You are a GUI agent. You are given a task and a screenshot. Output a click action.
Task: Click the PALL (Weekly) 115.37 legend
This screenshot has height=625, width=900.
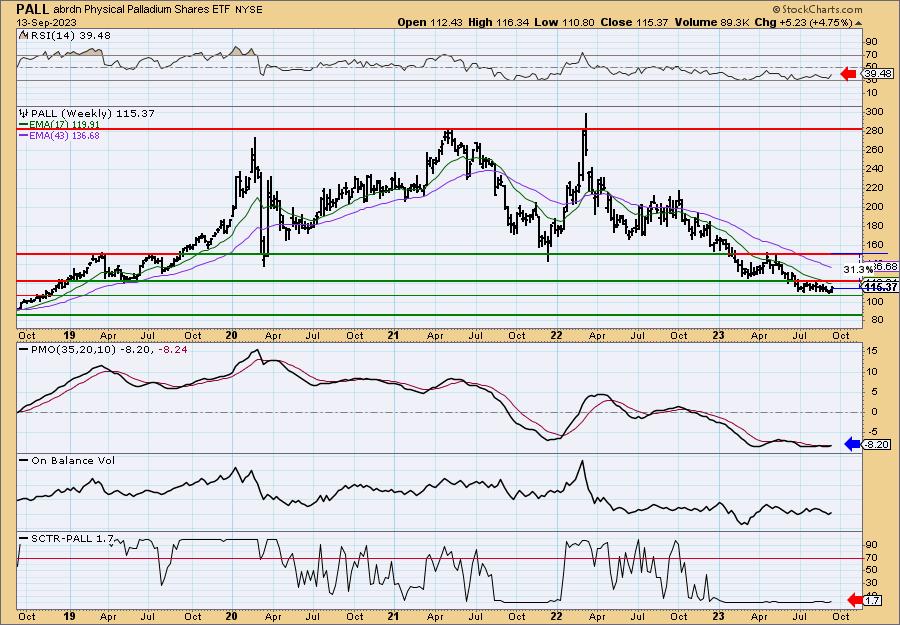[92, 113]
